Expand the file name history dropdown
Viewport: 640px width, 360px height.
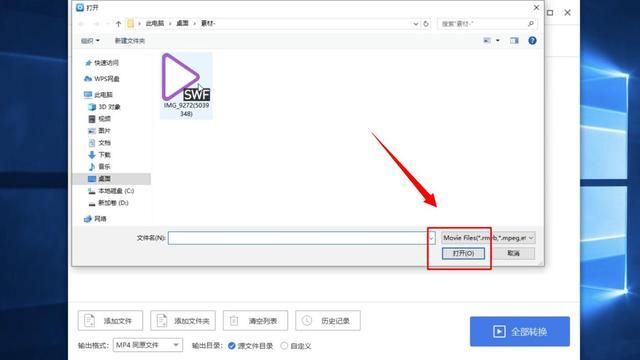pyautogui.click(x=431, y=238)
